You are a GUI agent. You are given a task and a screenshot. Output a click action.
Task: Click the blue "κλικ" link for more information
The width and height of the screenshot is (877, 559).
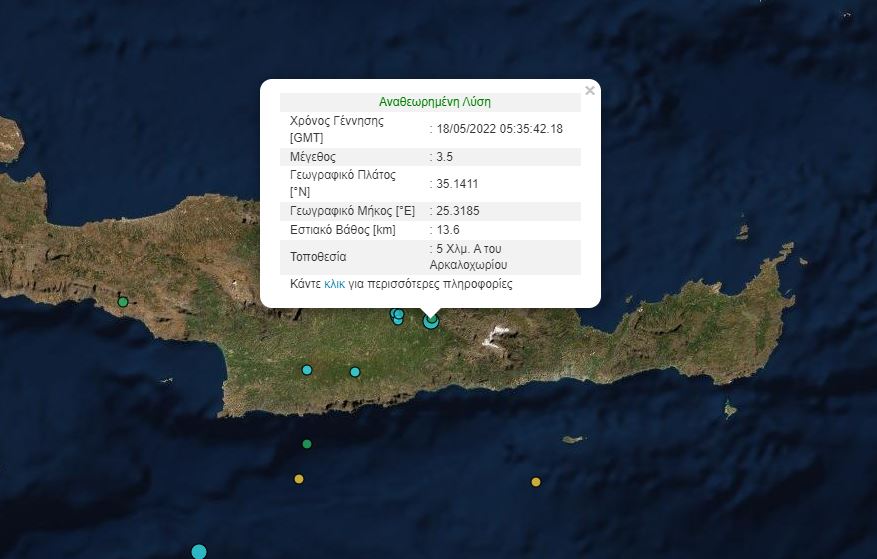click(334, 284)
